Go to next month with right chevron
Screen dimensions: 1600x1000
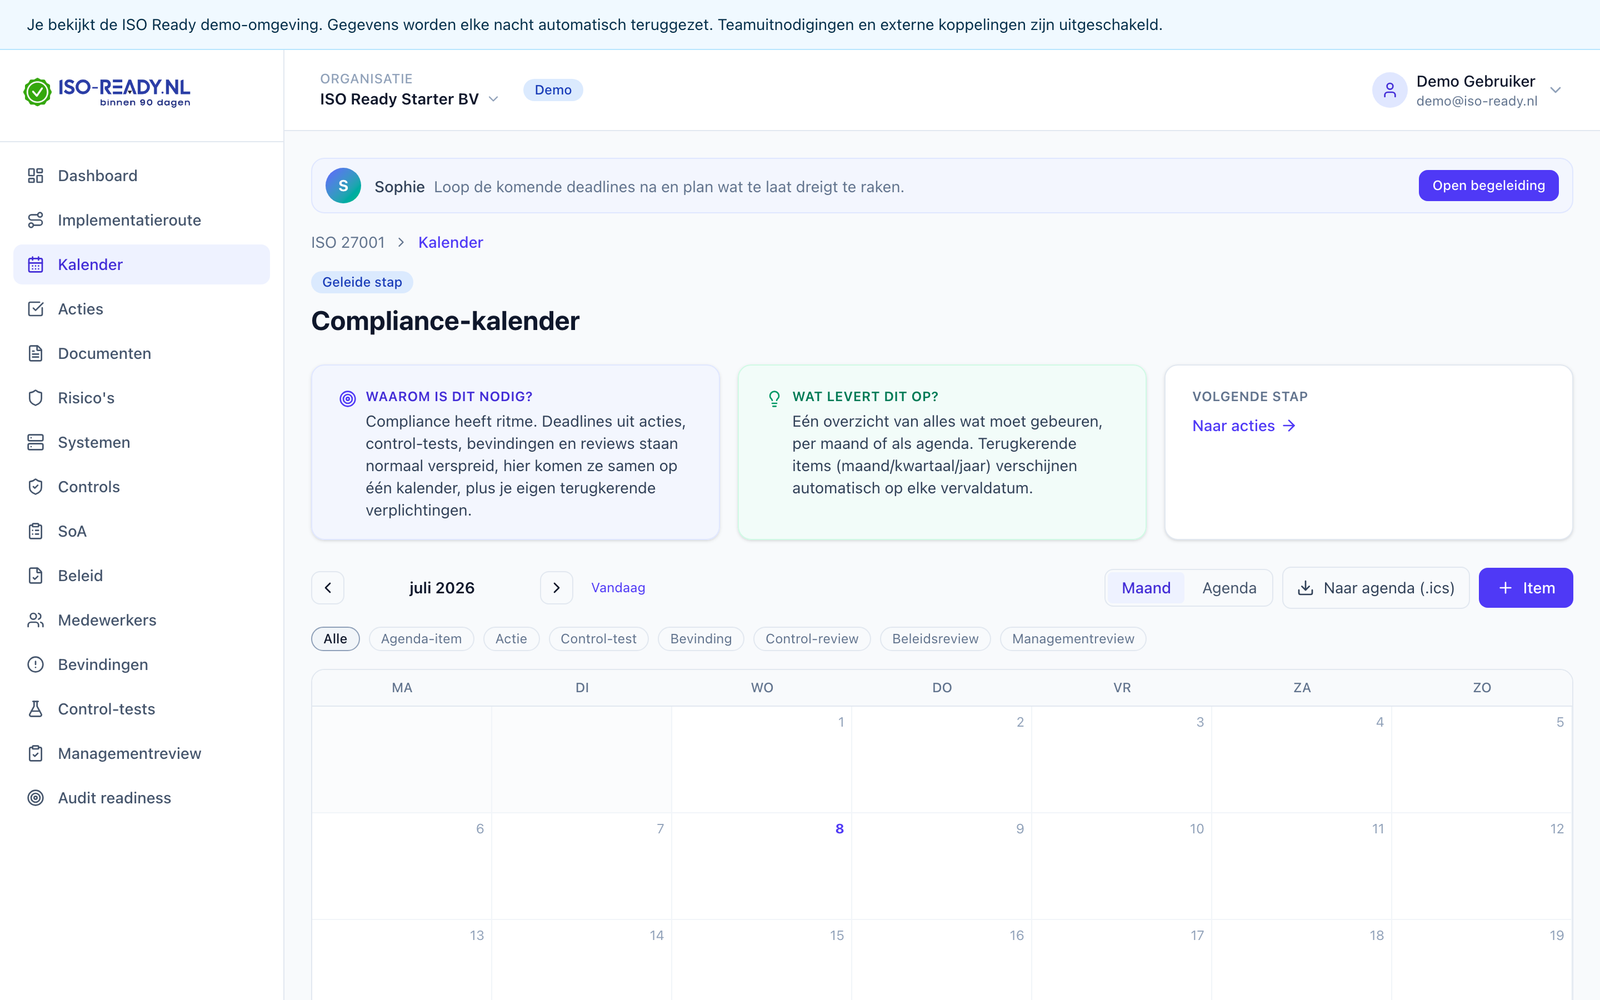[557, 588]
